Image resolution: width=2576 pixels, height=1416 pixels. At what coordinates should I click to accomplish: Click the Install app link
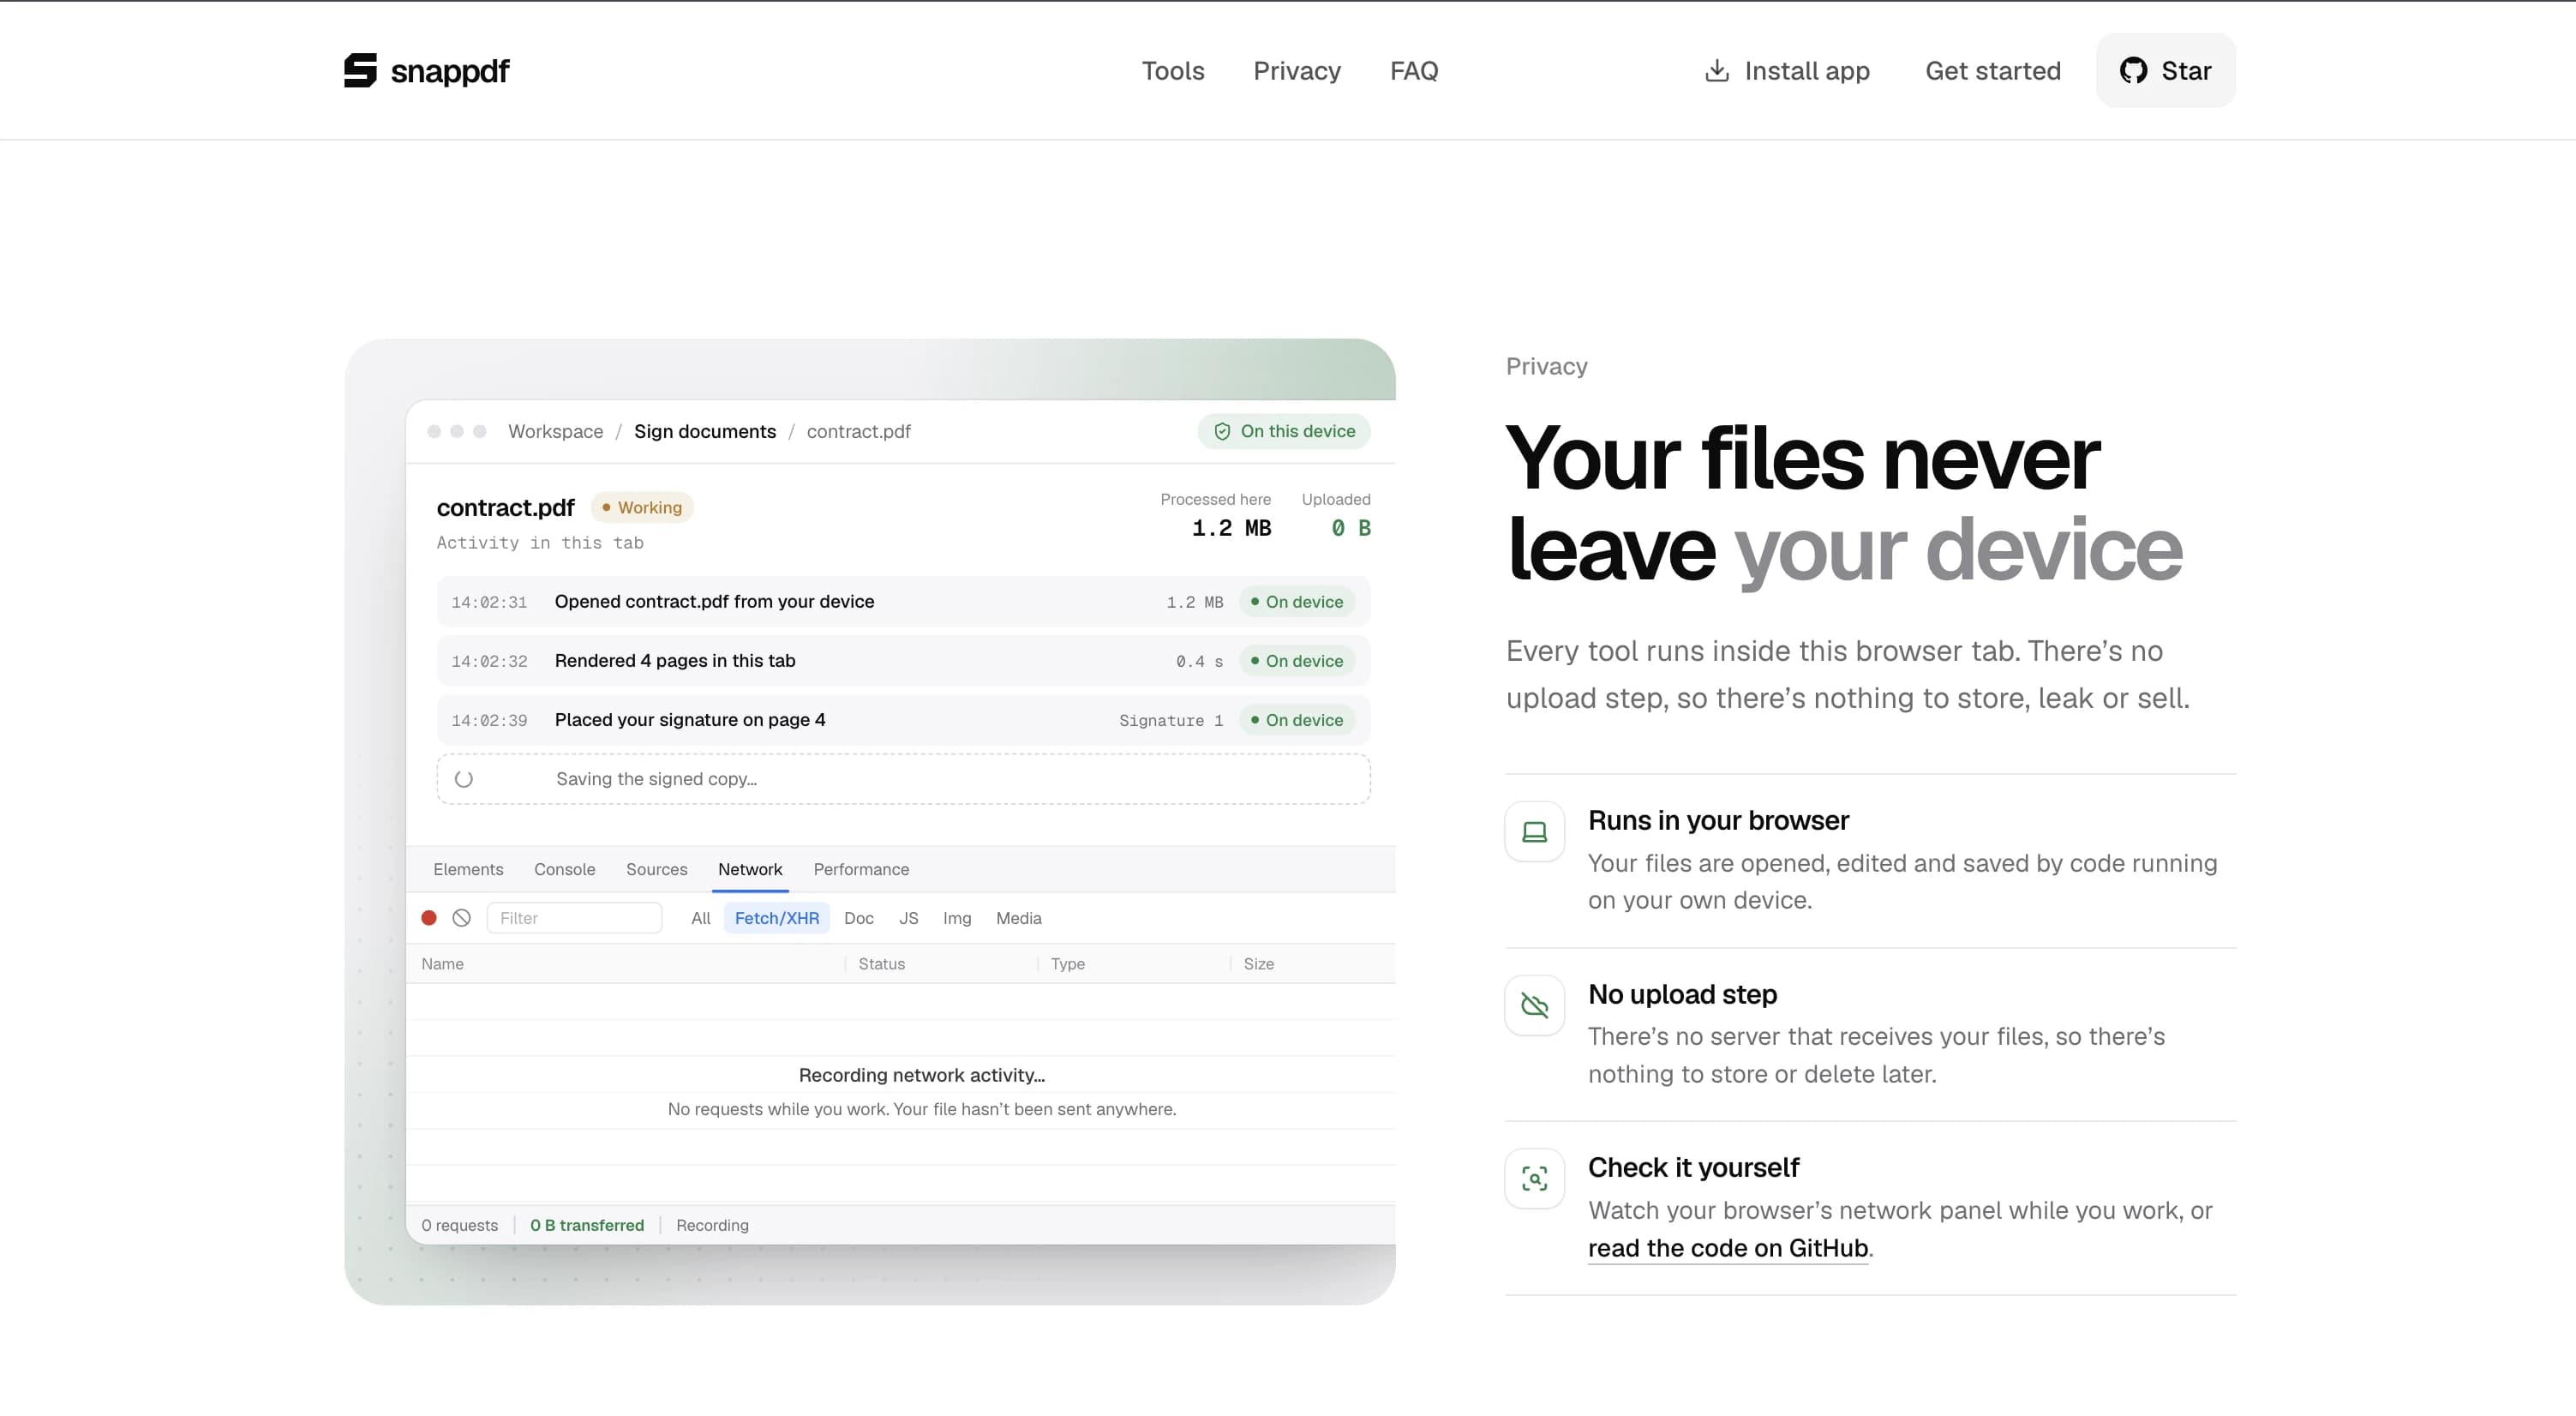(1787, 70)
